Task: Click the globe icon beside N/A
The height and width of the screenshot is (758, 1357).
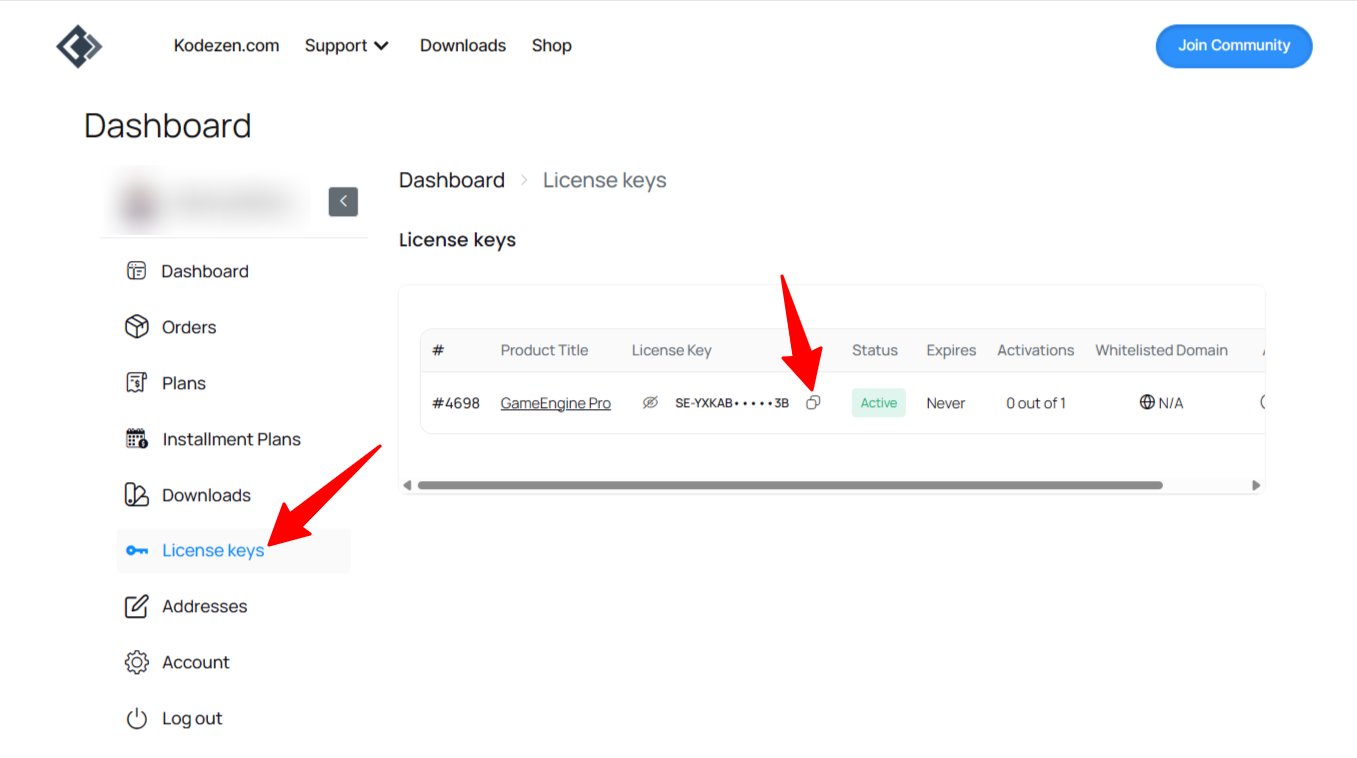Action: pyautogui.click(x=1147, y=402)
